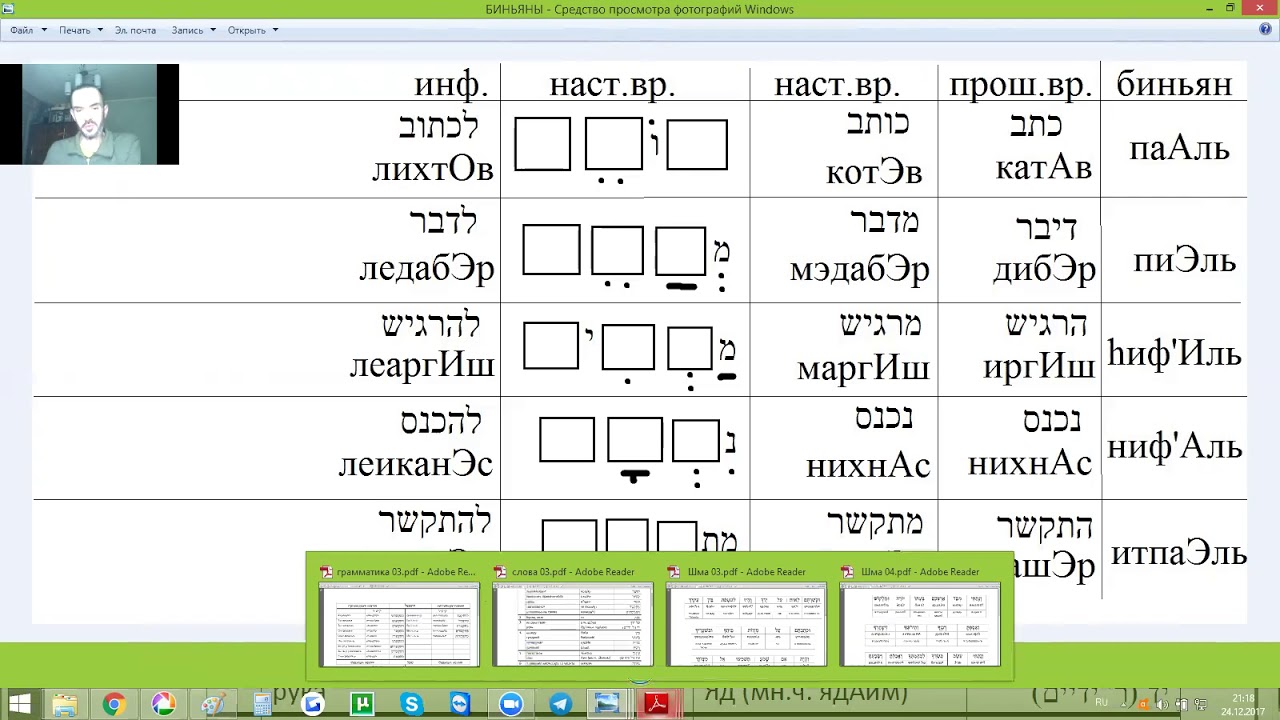Click the 'катАв' cell text
The image size is (1280, 720).
pos(1043,167)
